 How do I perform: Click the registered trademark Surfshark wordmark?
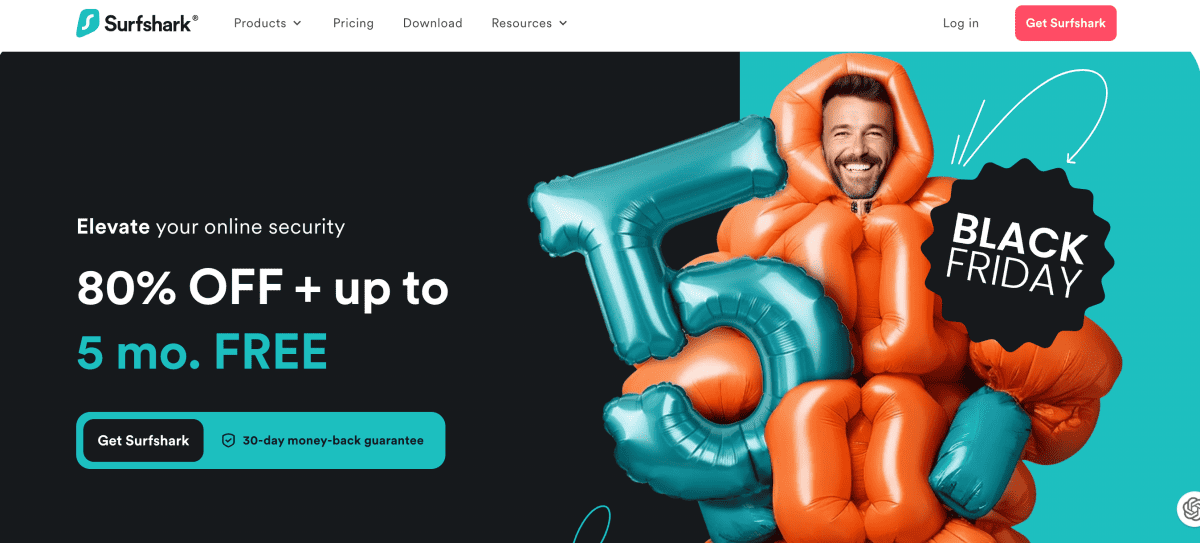(x=151, y=23)
